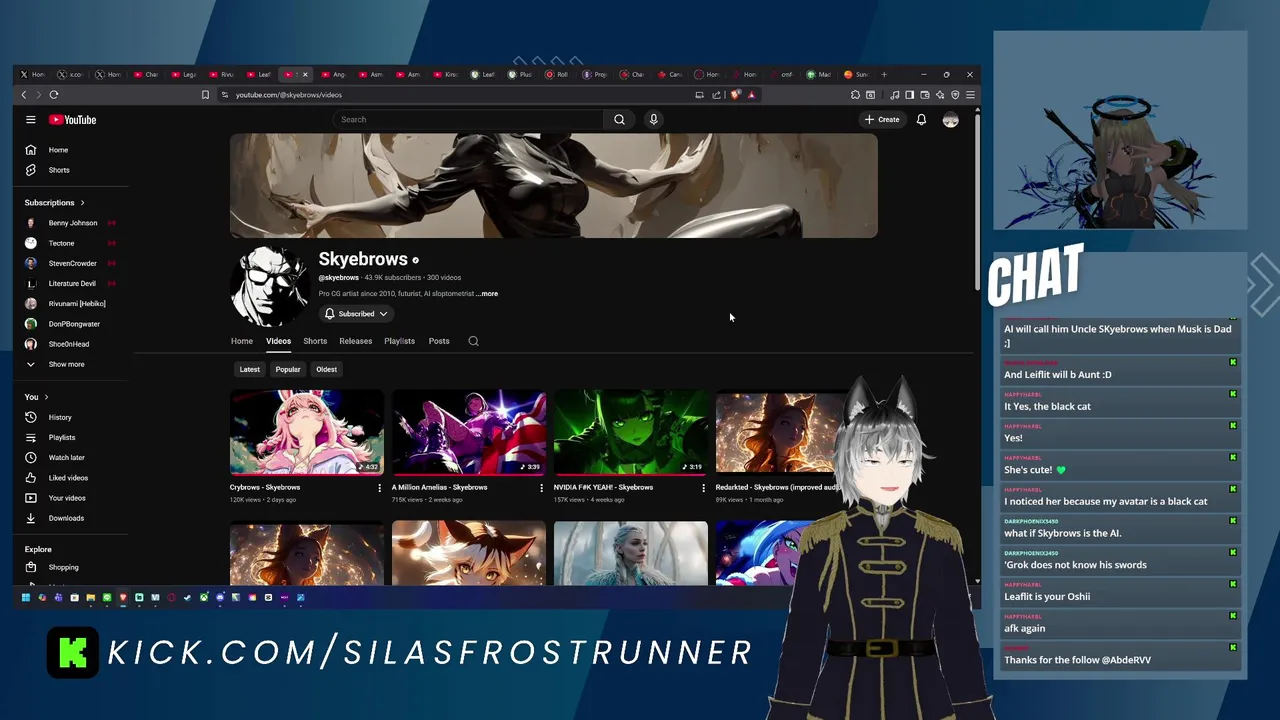Bookmark this page from the address bar
This screenshot has width=1280, height=720.
click(x=205, y=95)
